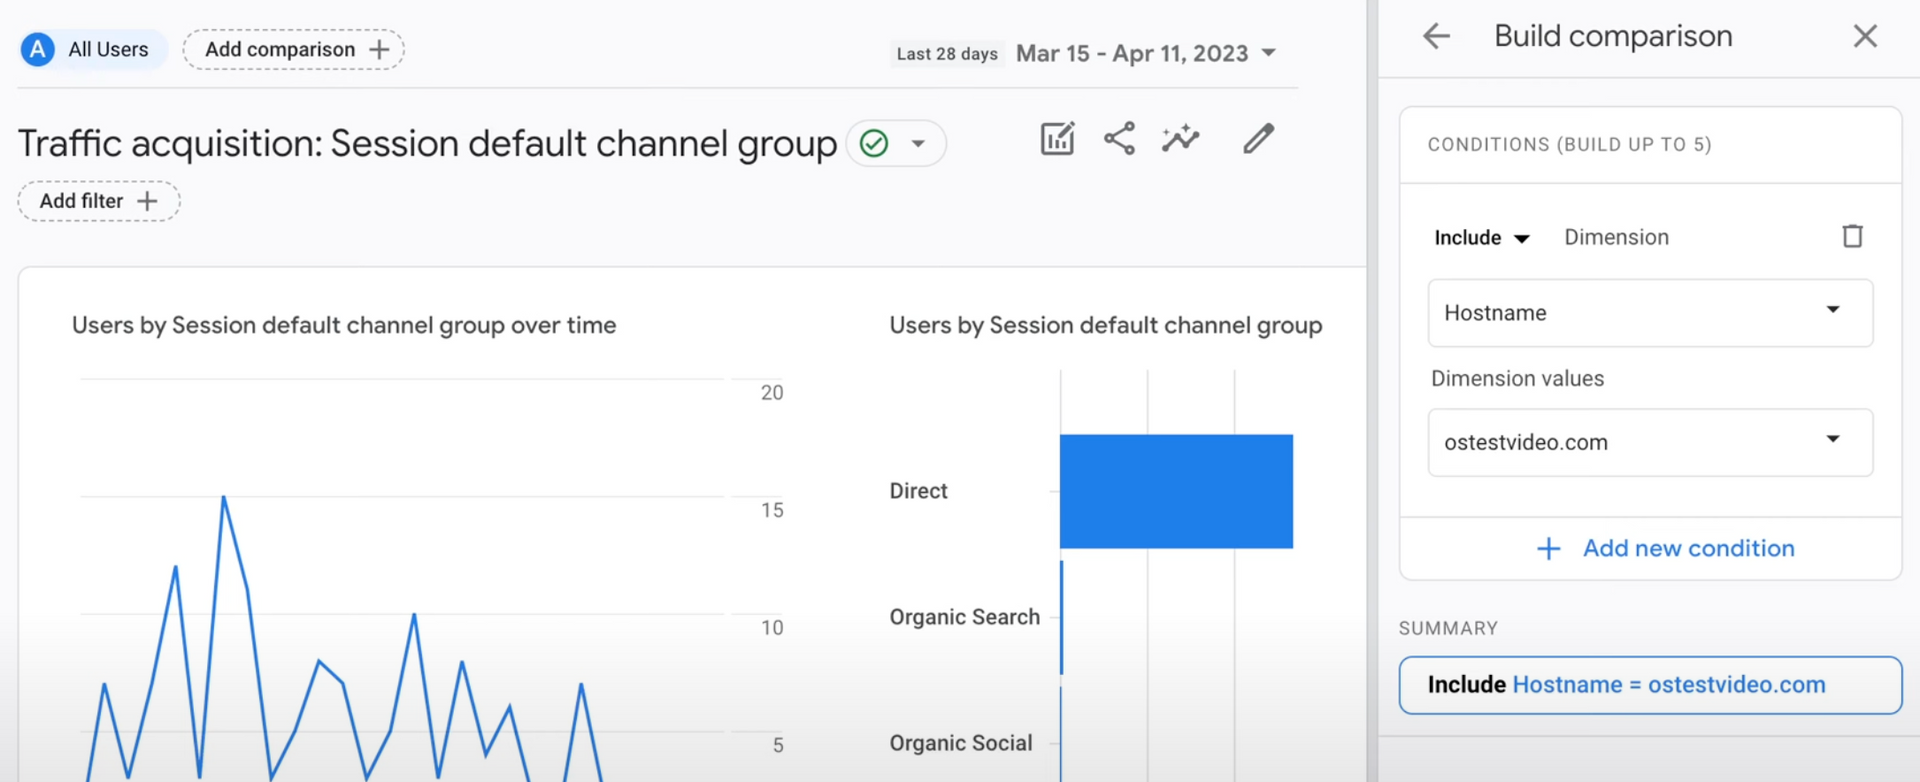This screenshot has height=782, width=1920.
Task: Open the ostestvideo.com dimension values dropdown
Action: coord(1649,442)
